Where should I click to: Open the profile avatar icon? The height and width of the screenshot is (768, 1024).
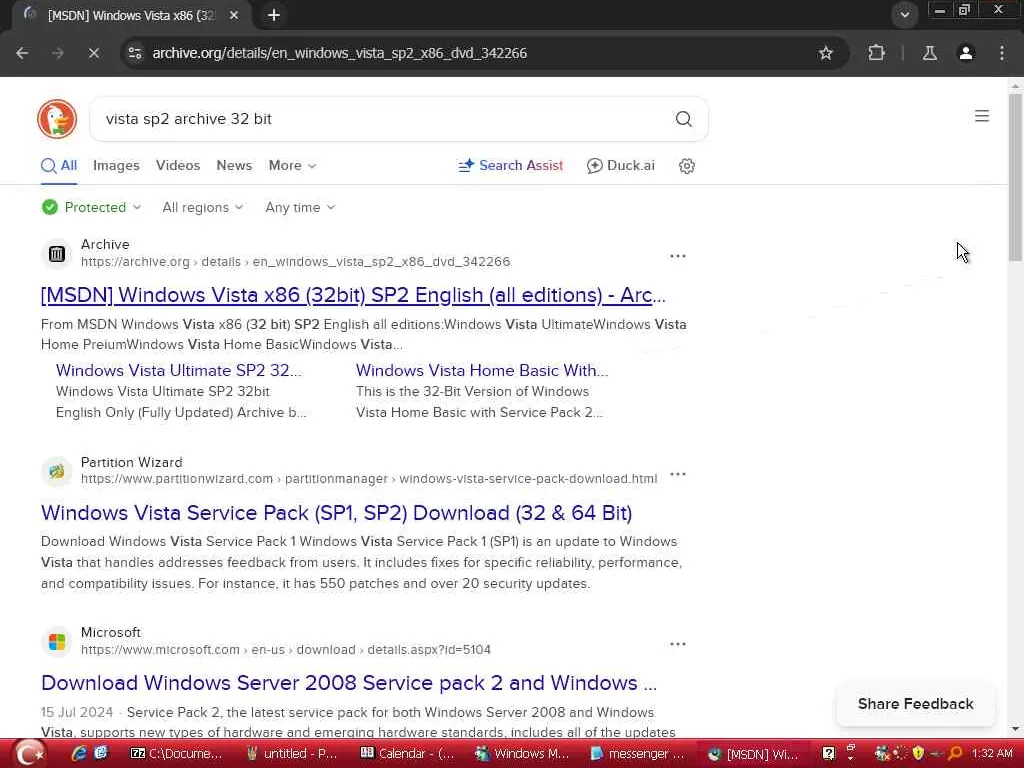click(x=966, y=53)
